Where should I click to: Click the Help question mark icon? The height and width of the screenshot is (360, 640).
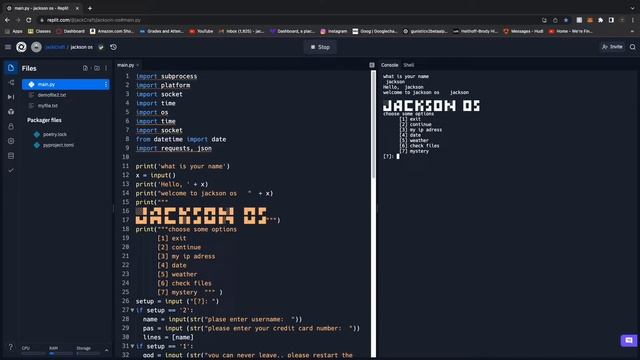[x=11, y=347]
